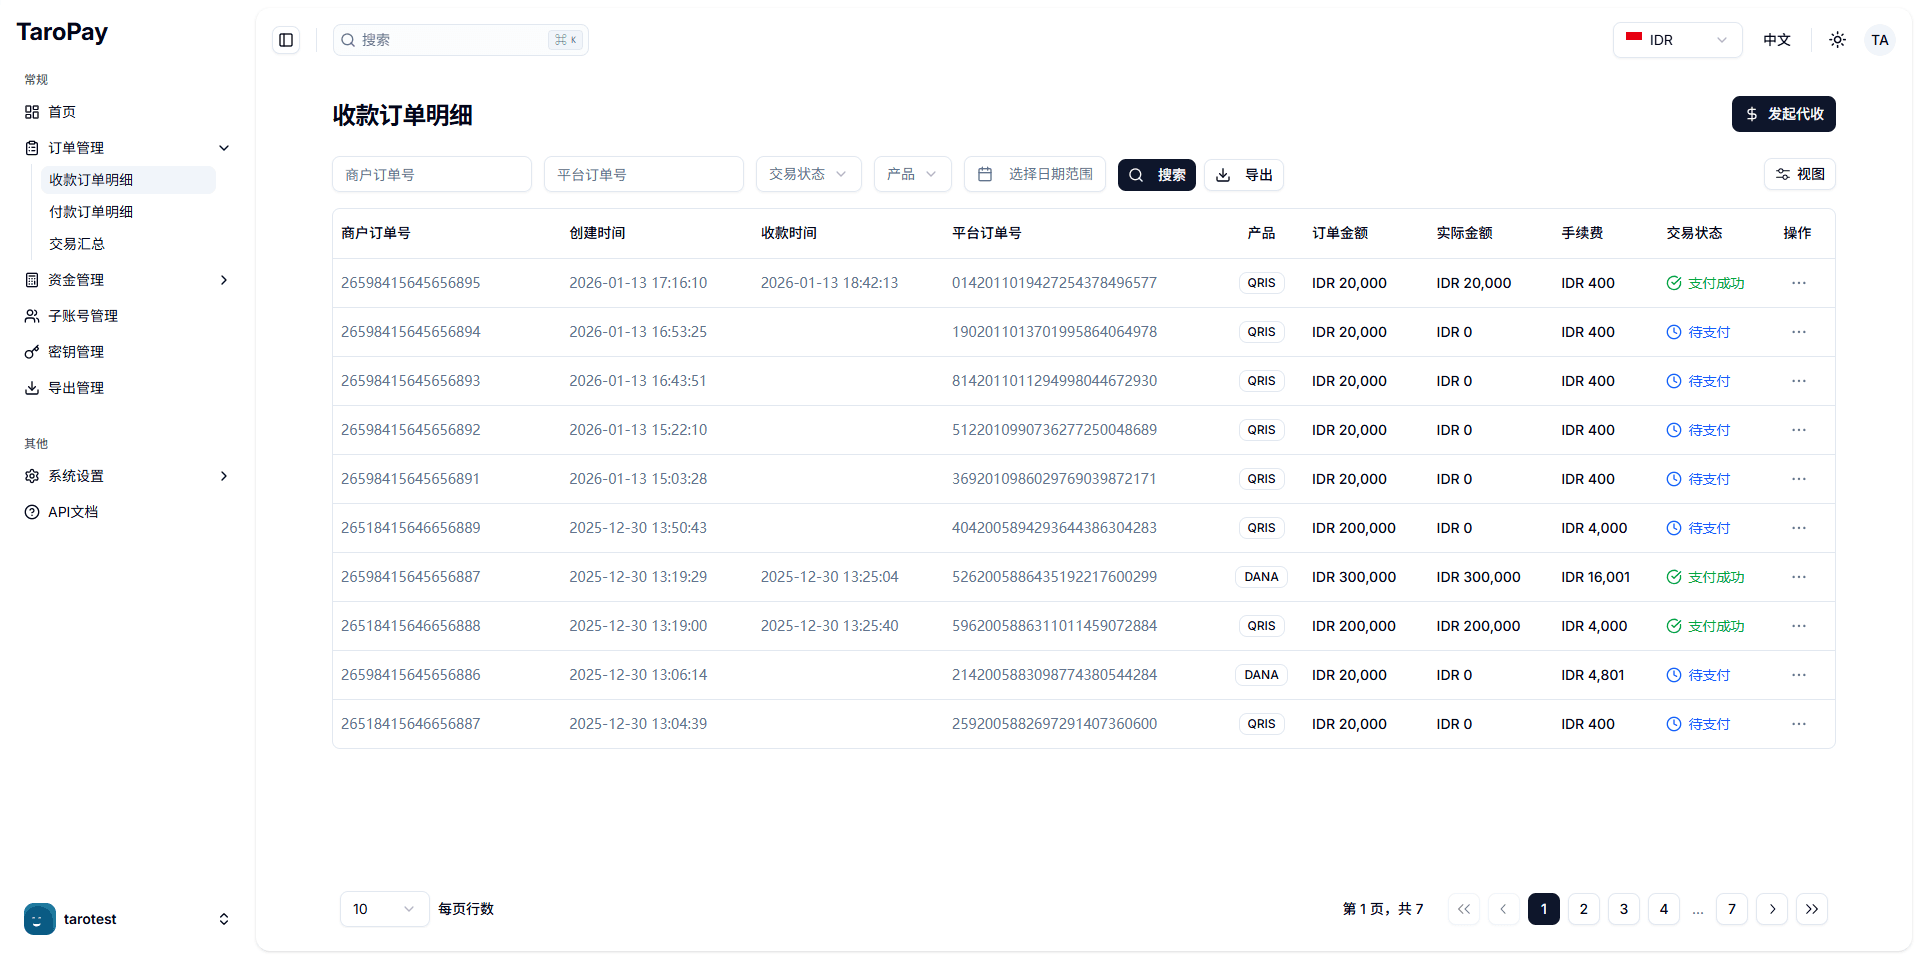
Task: Switch to 付款订单明细 menu item
Action: tap(91, 212)
